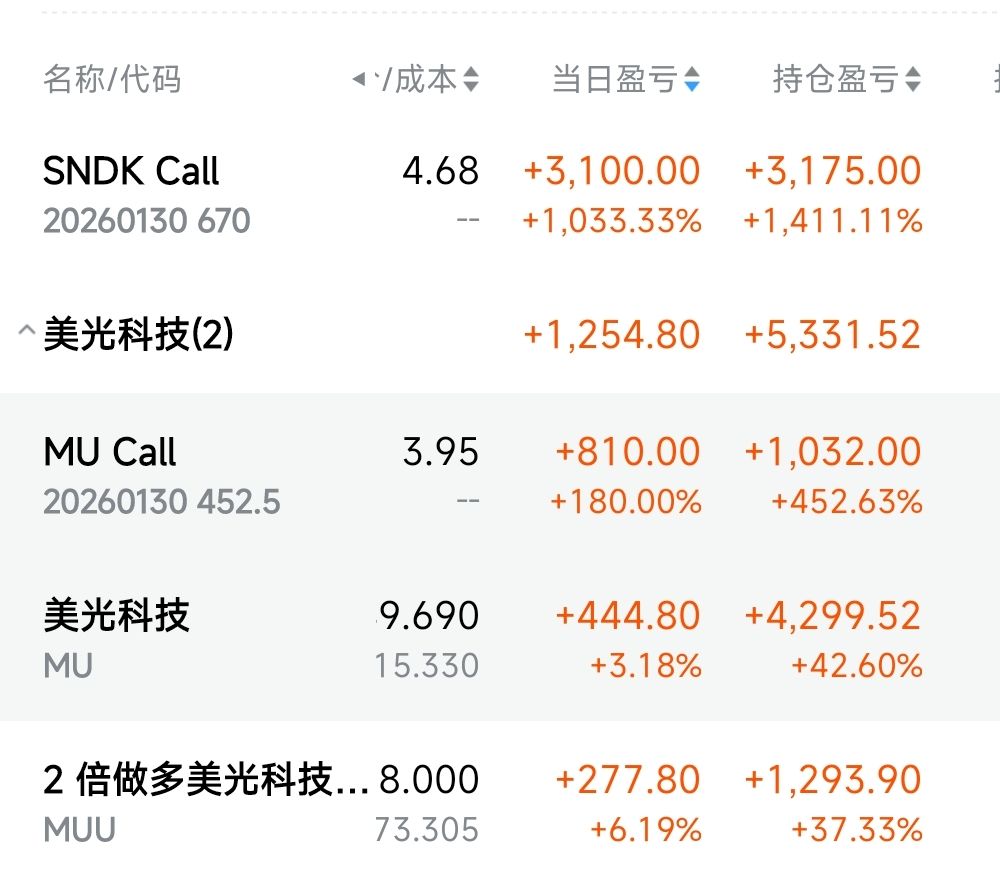
Task: Tap MUU holding profit +1,293.90
Action: [832, 780]
